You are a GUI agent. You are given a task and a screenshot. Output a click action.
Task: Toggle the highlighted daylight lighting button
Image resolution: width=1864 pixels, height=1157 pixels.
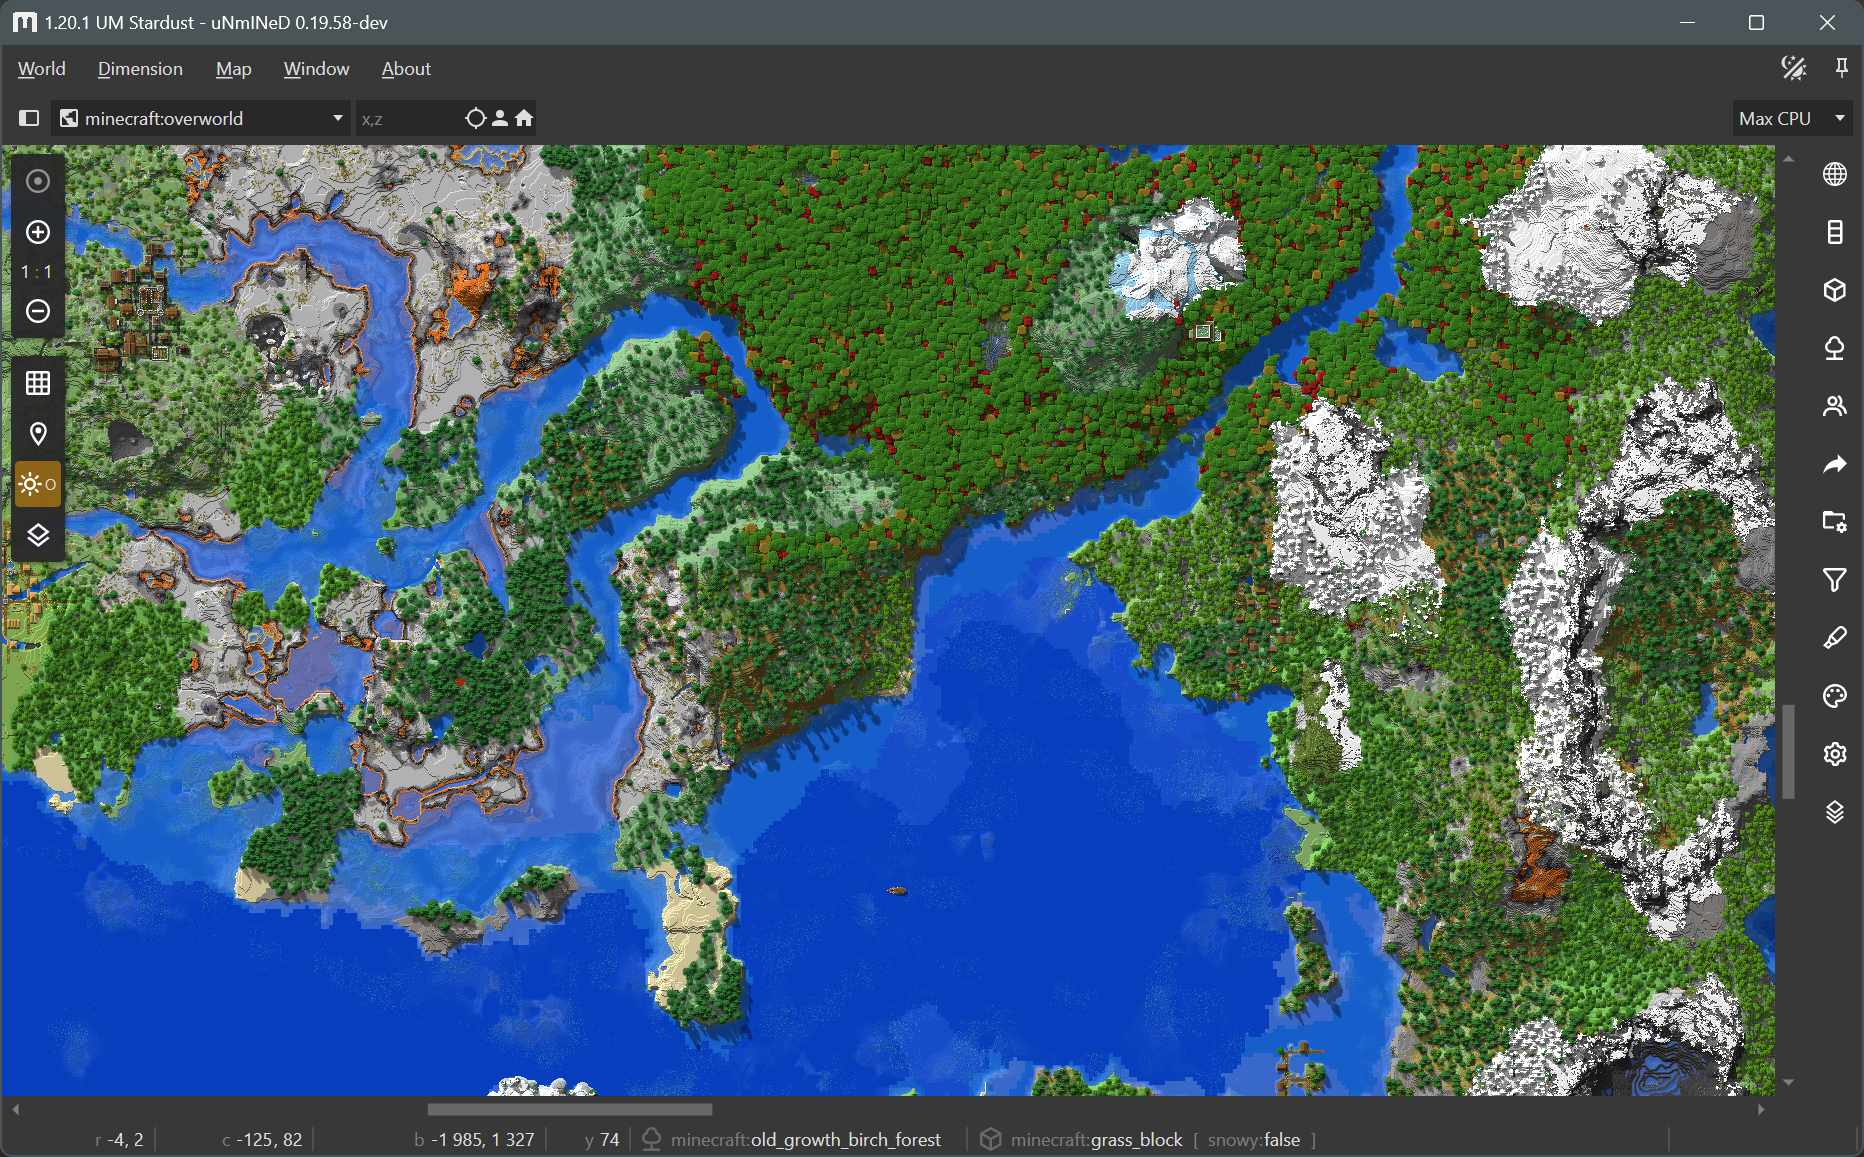coord(38,485)
